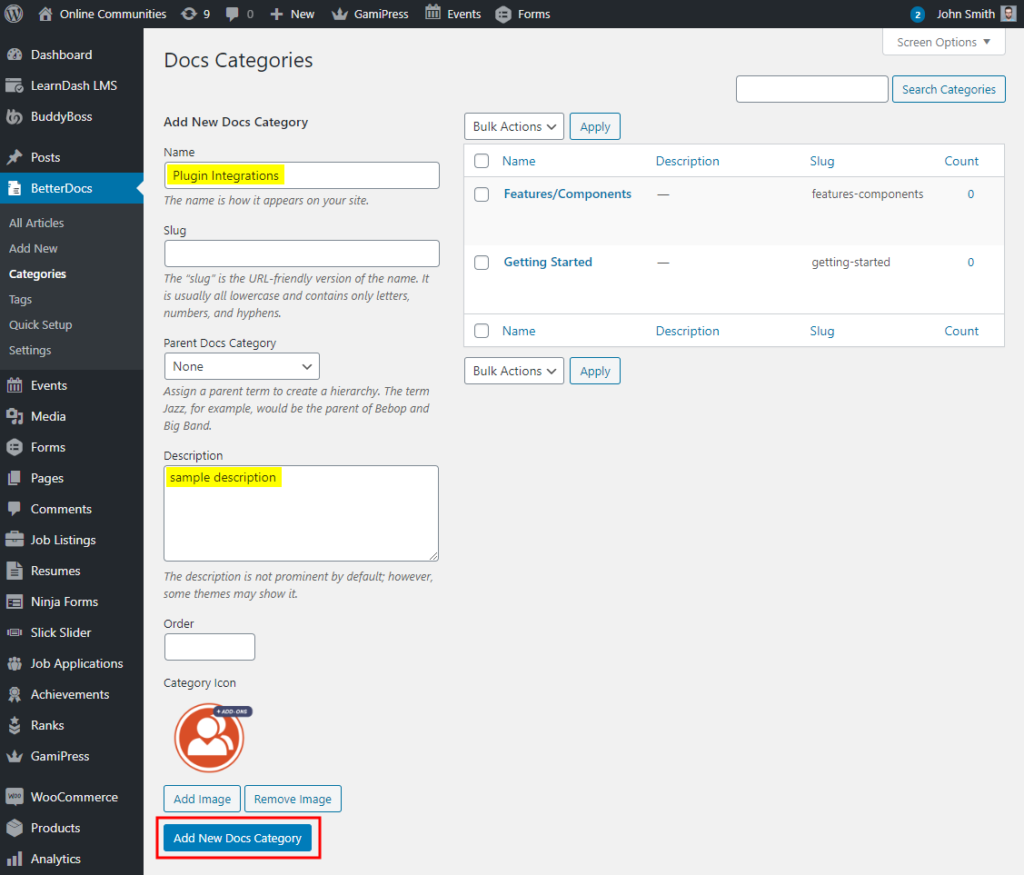This screenshot has height=875, width=1024.
Task: Select the Media library icon in sidebar
Action: click(16, 416)
